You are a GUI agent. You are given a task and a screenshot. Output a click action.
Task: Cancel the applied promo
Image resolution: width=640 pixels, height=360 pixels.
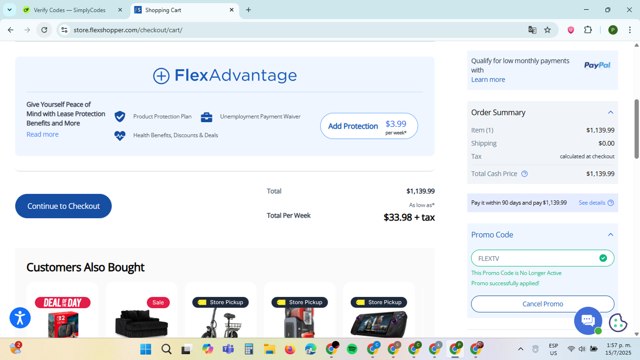[542, 304]
